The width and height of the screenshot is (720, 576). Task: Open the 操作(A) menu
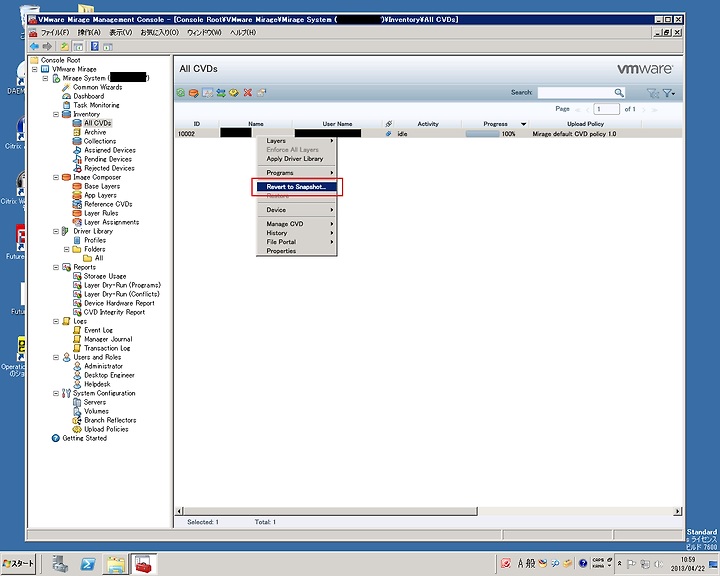[89, 33]
